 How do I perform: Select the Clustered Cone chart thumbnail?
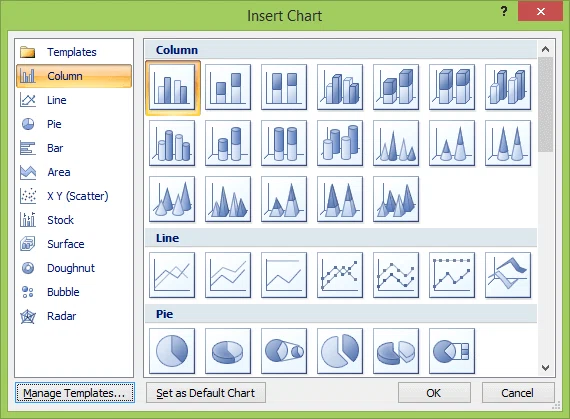pos(396,144)
